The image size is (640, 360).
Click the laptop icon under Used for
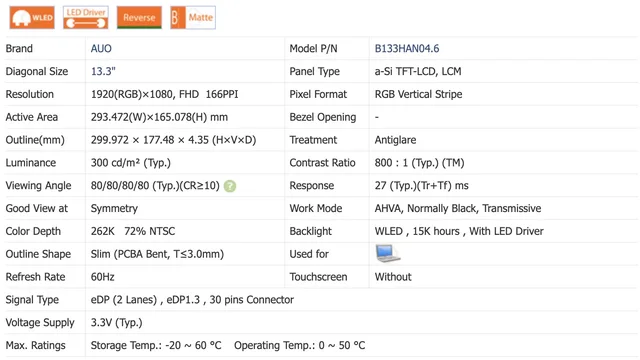[x=387, y=253]
